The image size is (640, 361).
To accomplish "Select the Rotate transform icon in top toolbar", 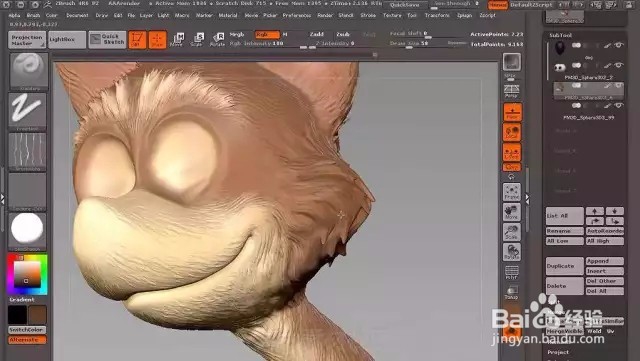I will tap(218, 40).
